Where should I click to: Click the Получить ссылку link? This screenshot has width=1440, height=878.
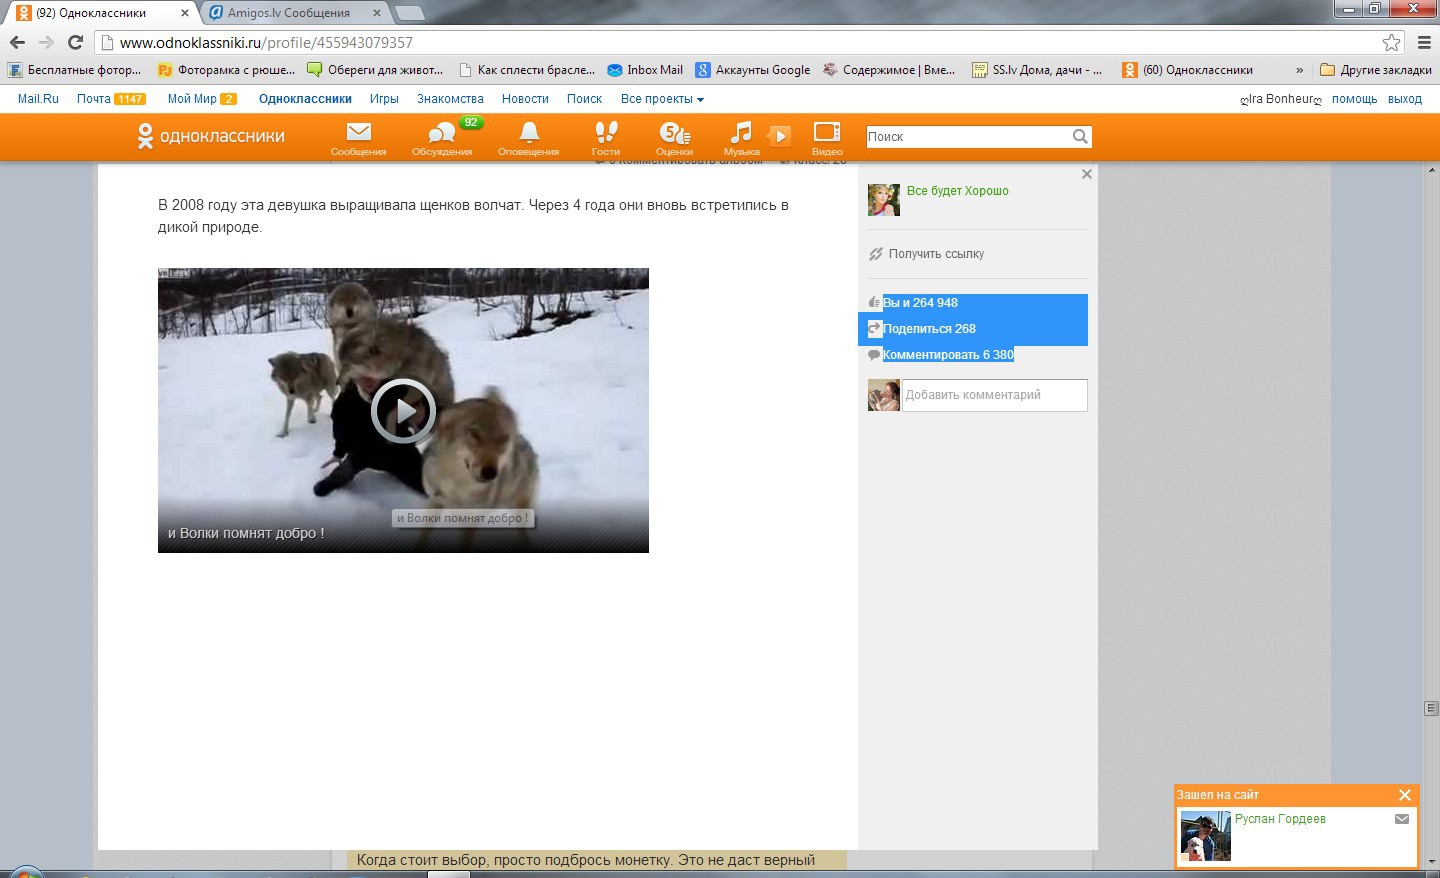tap(935, 254)
